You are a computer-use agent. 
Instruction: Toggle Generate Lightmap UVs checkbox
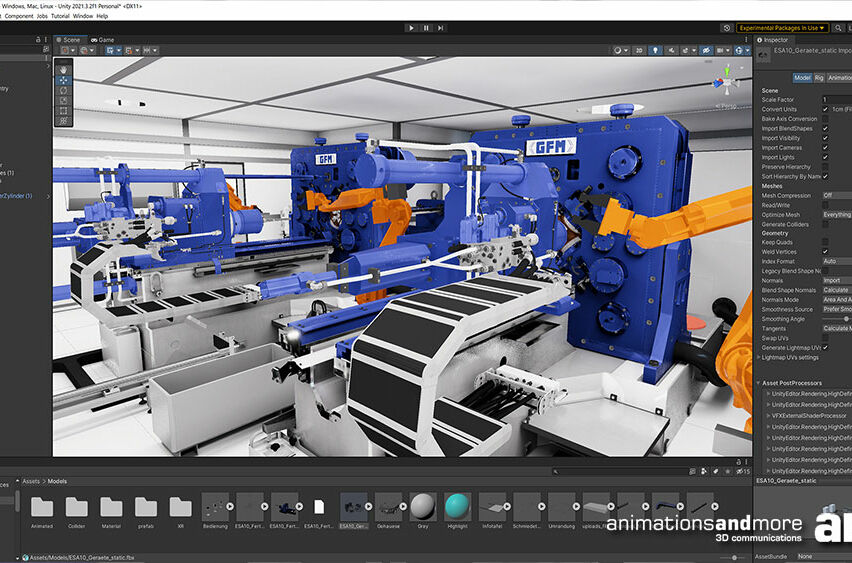point(825,347)
